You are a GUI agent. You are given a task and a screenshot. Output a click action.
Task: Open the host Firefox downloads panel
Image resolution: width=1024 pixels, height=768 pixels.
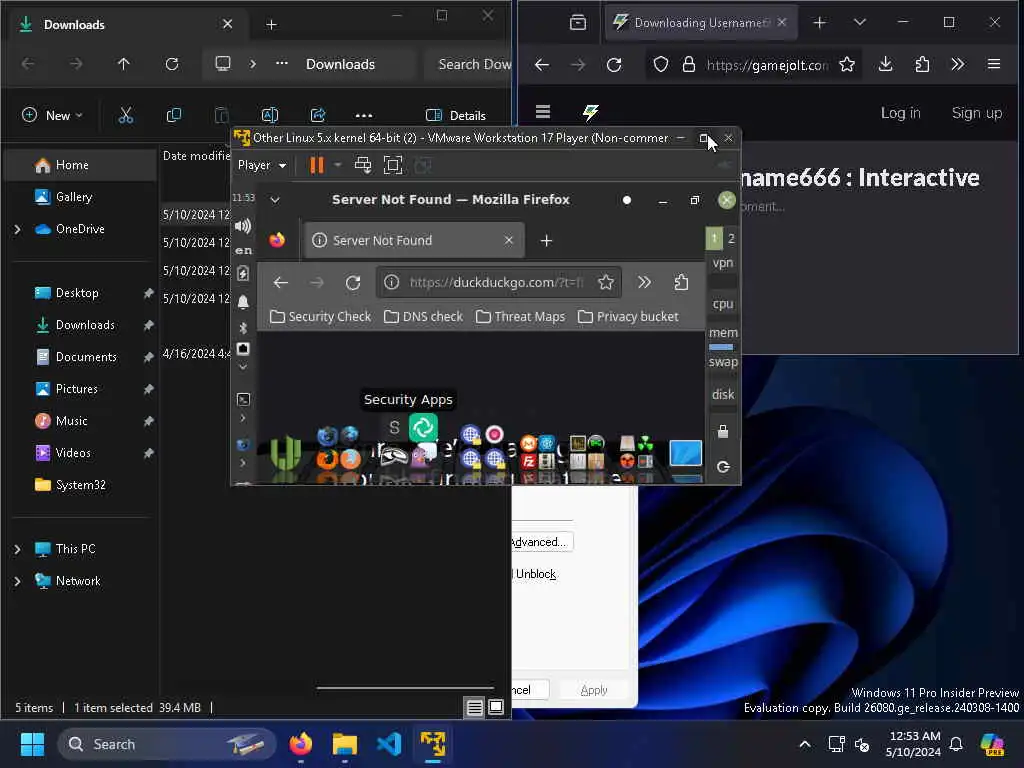(x=886, y=64)
